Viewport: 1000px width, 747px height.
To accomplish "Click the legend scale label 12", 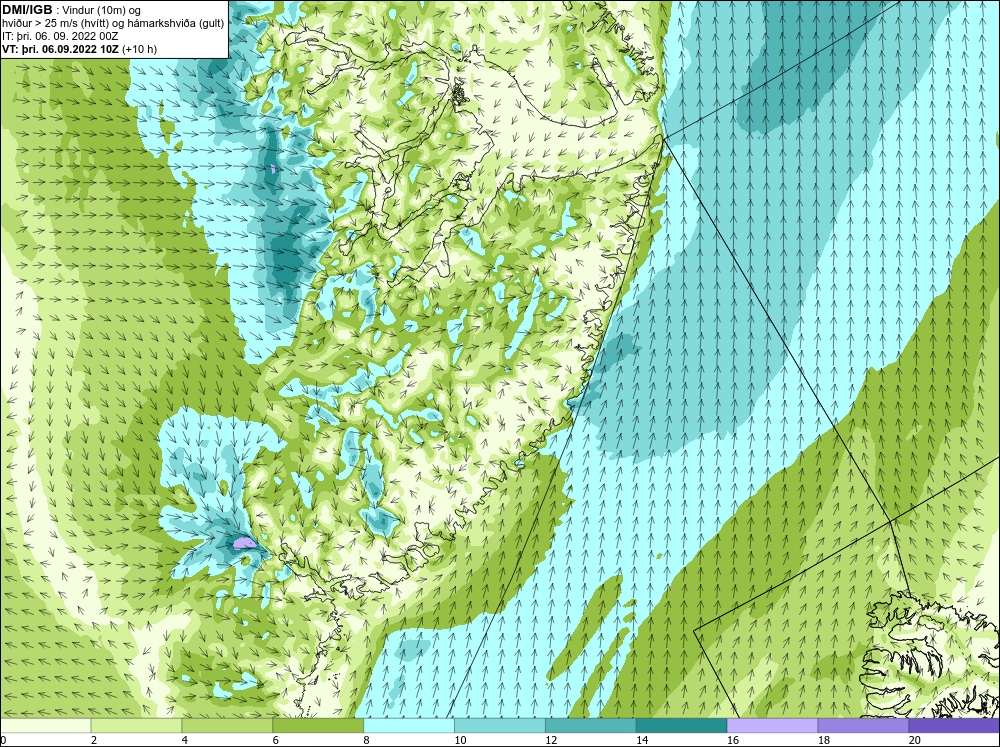I will [x=551, y=740].
